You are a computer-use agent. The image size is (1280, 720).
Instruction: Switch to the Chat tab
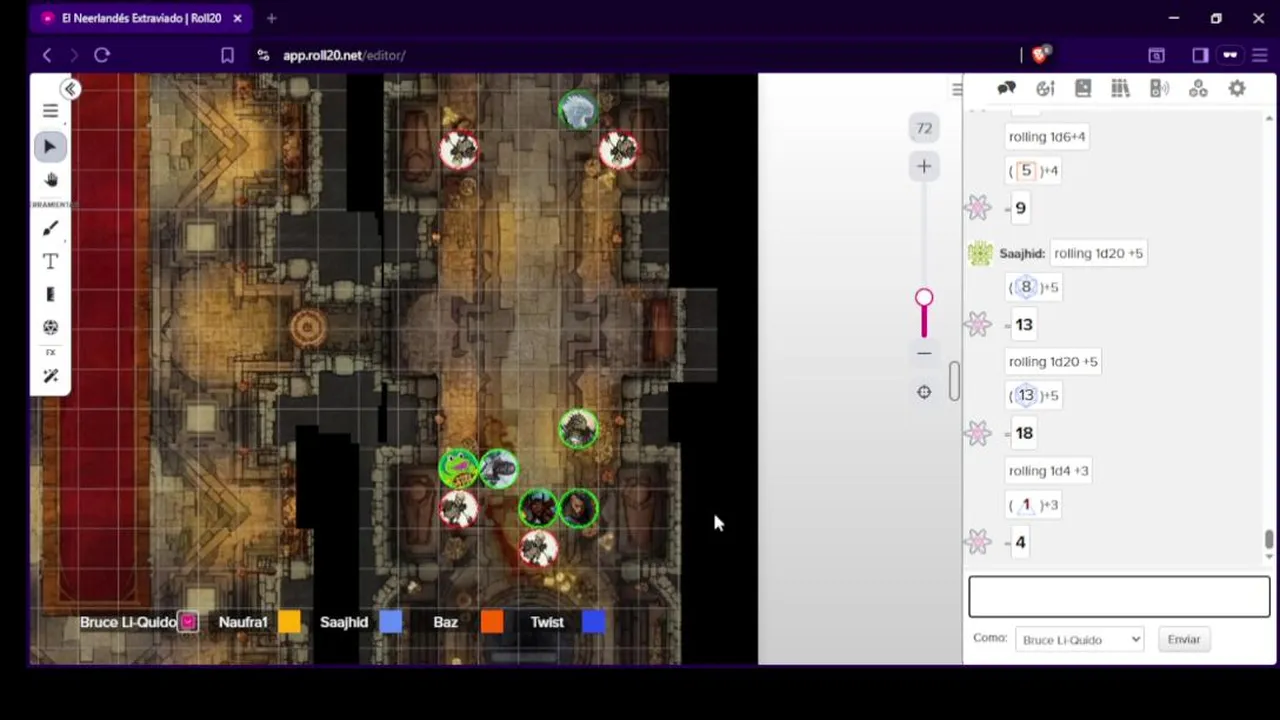(x=1007, y=89)
